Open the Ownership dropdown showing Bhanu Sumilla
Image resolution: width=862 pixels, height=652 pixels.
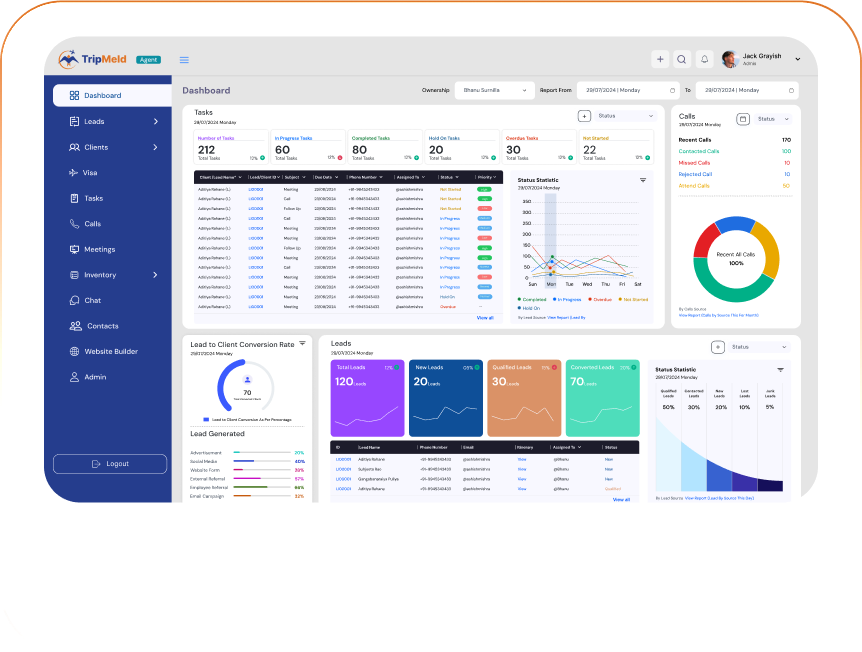(x=494, y=90)
